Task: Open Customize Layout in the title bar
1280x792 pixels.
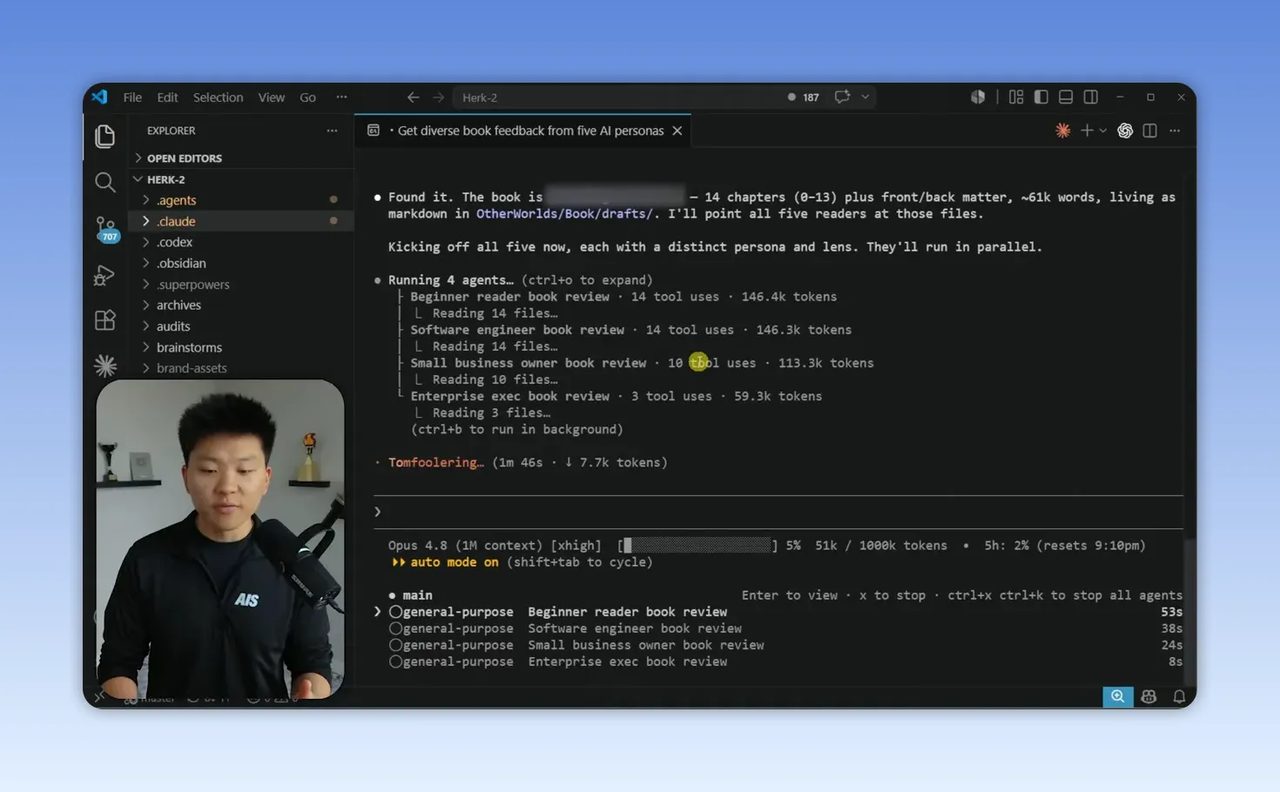Action: tap(1016, 97)
